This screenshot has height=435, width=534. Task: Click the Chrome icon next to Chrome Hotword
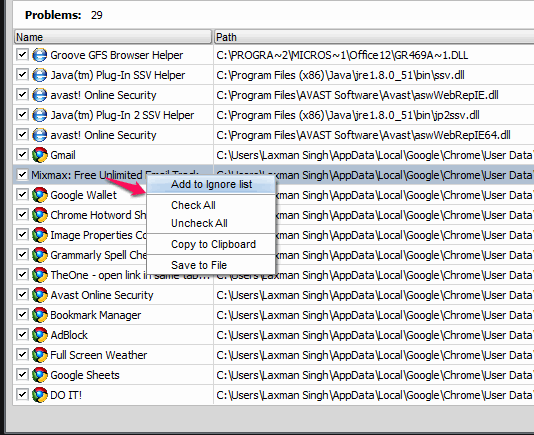pos(40,215)
